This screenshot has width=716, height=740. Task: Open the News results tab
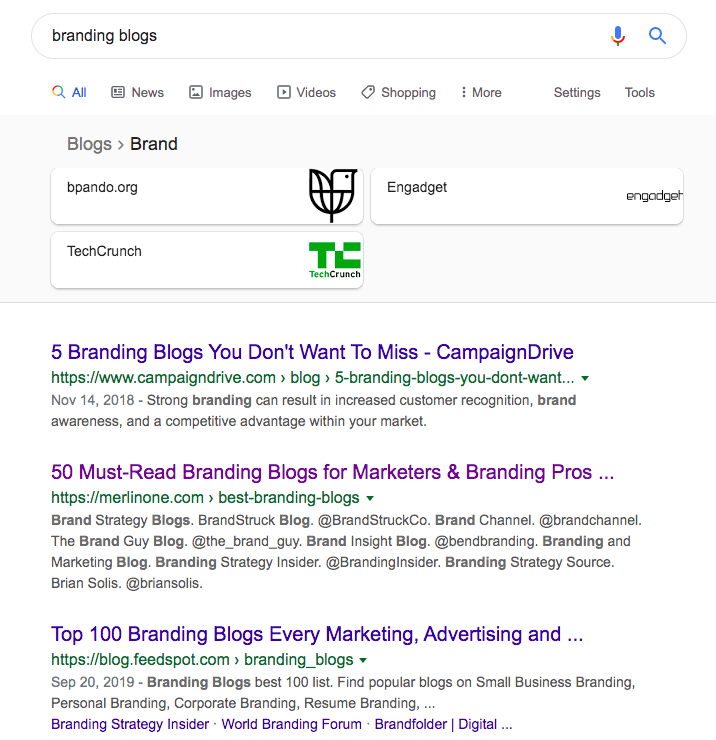(x=137, y=92)
